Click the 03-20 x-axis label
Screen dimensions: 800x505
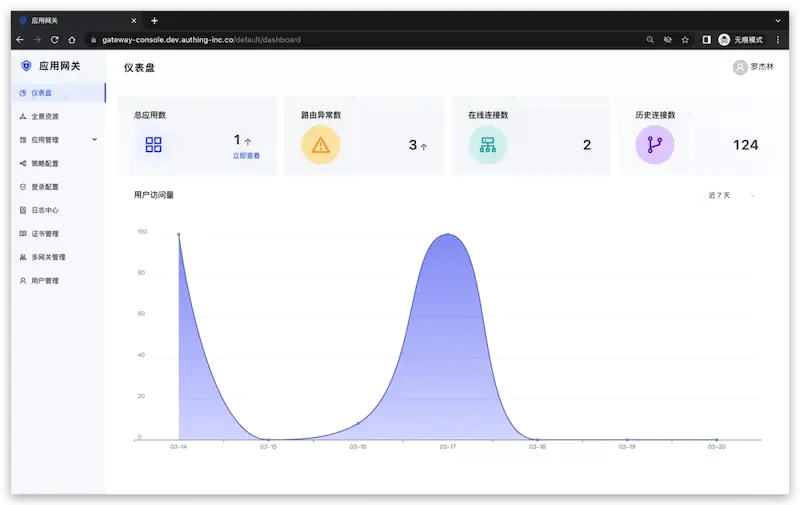coord(717,447)
